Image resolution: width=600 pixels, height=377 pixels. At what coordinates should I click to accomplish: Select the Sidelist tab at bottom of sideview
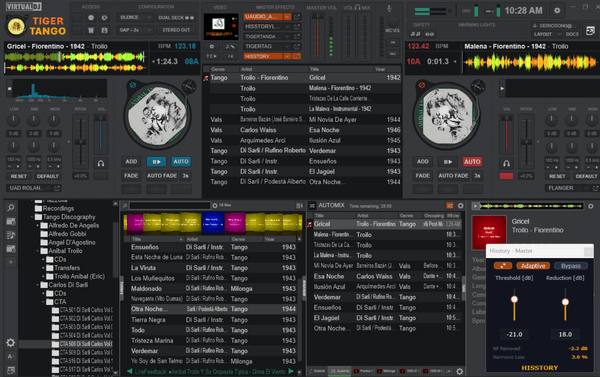318,371
